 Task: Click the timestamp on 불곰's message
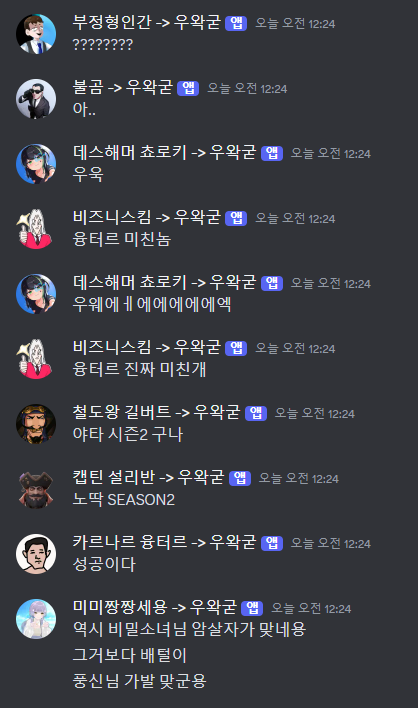(247, 88)
